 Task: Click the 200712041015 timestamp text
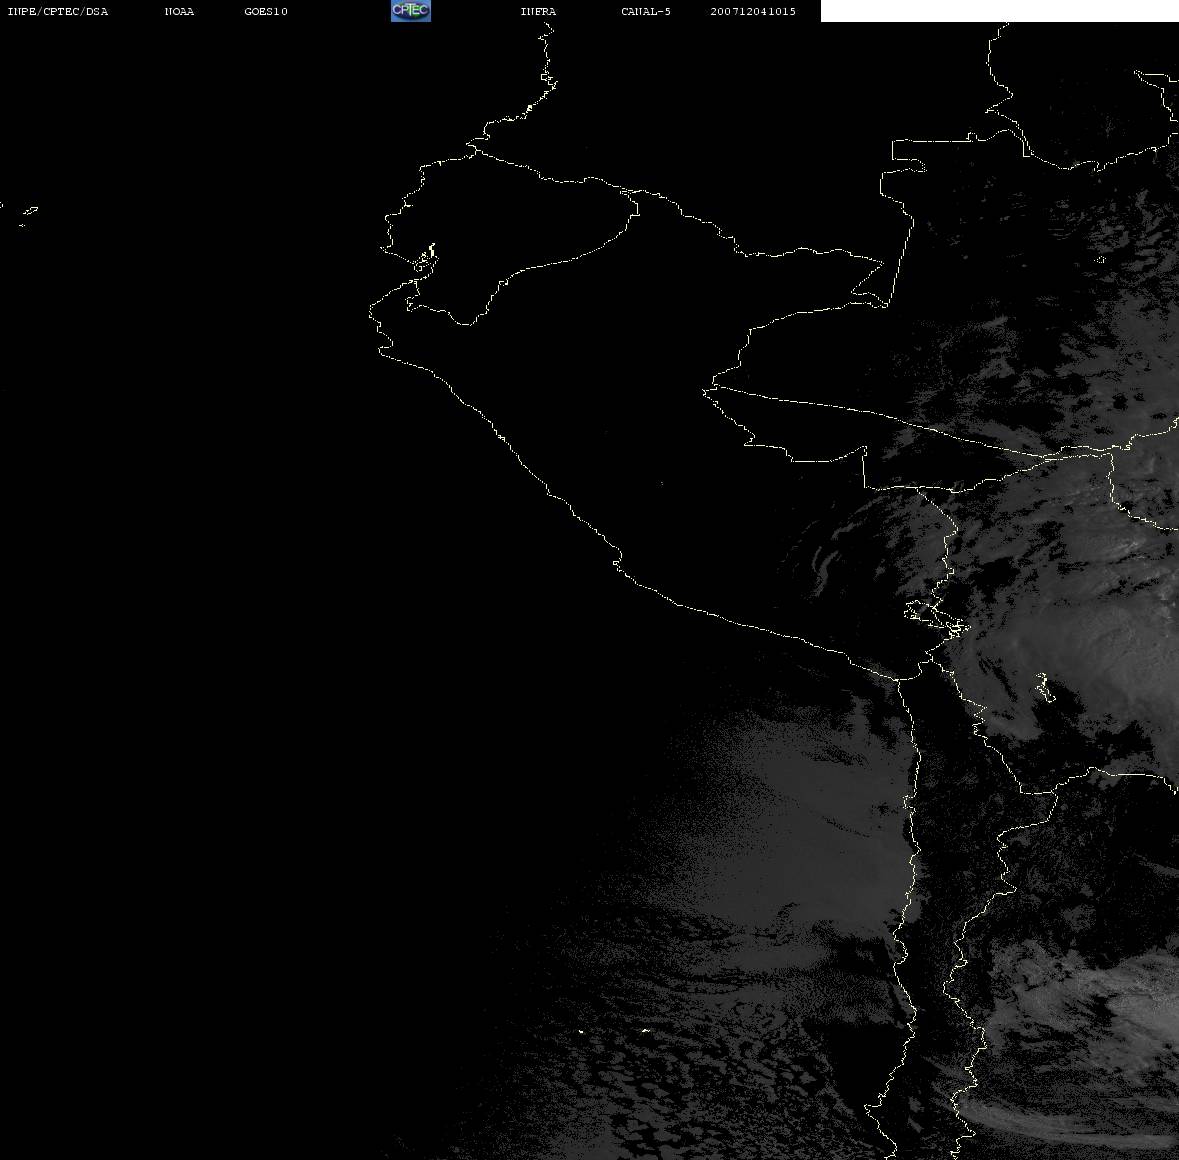coord(753,12)
